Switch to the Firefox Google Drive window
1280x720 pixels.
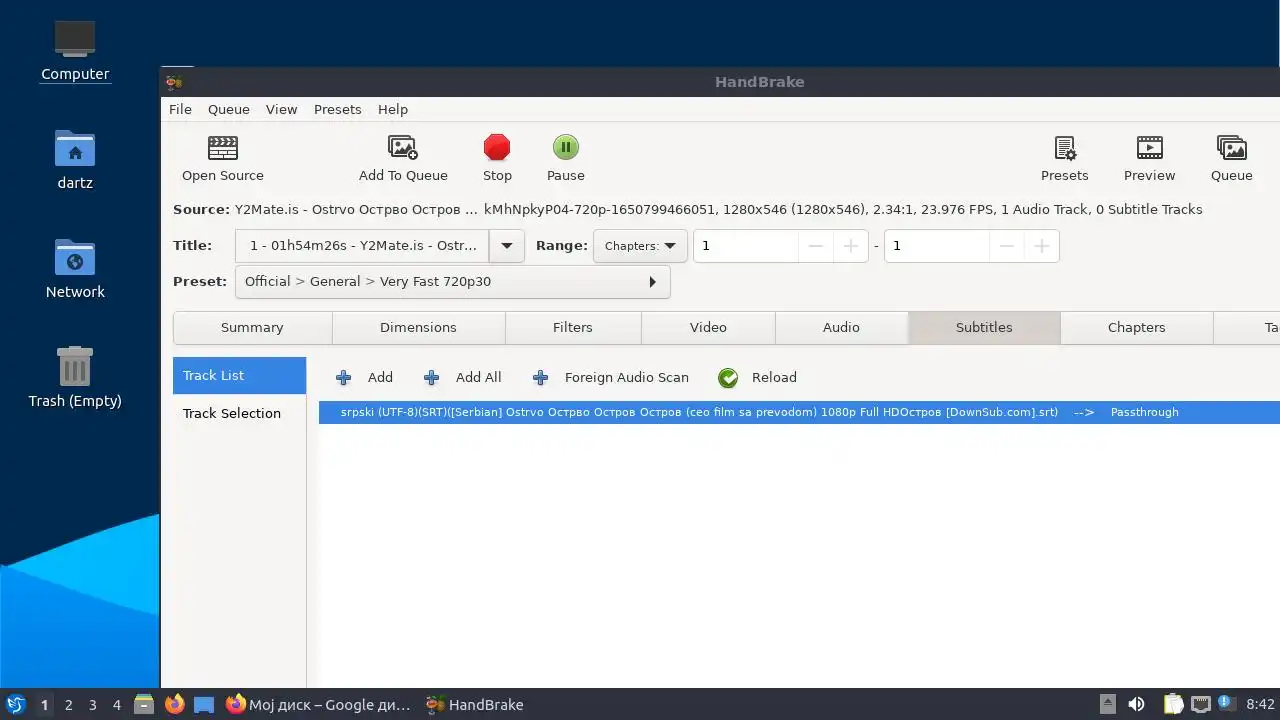pos(318,704)
